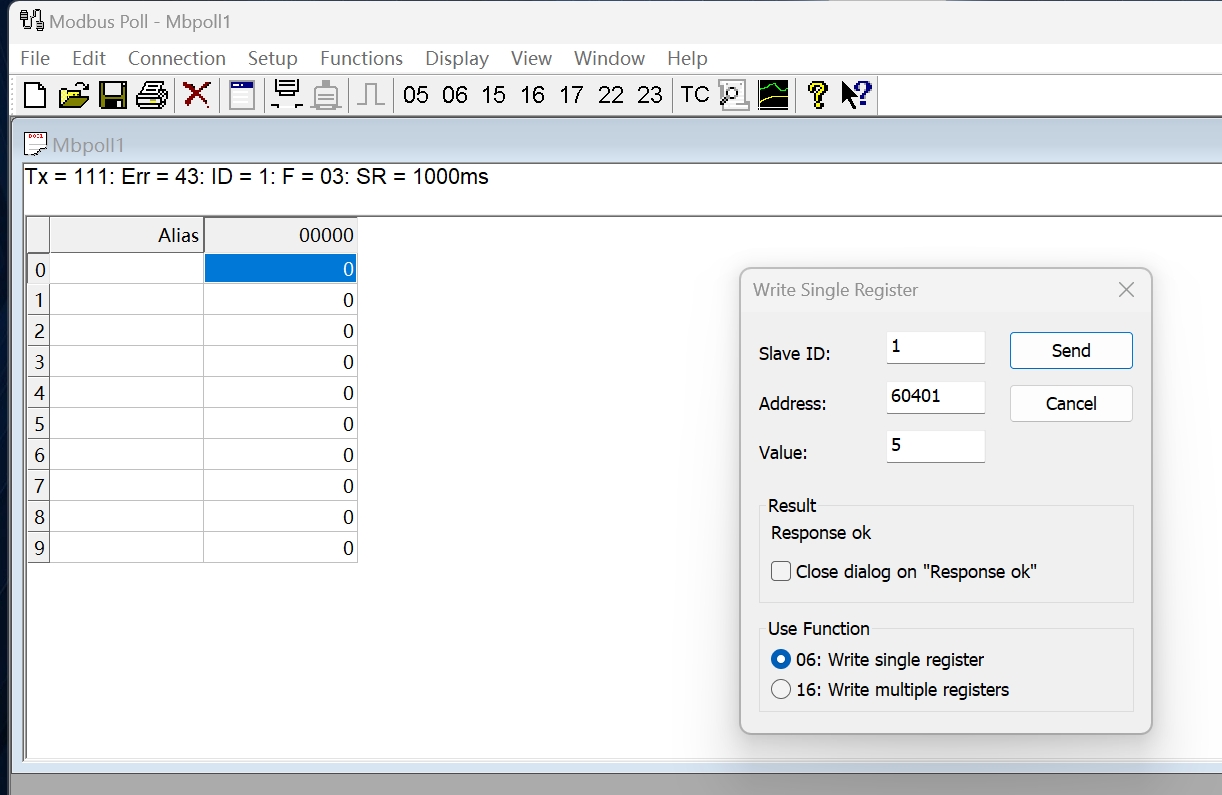Select 06: Write single register radio

pos(781,660)
